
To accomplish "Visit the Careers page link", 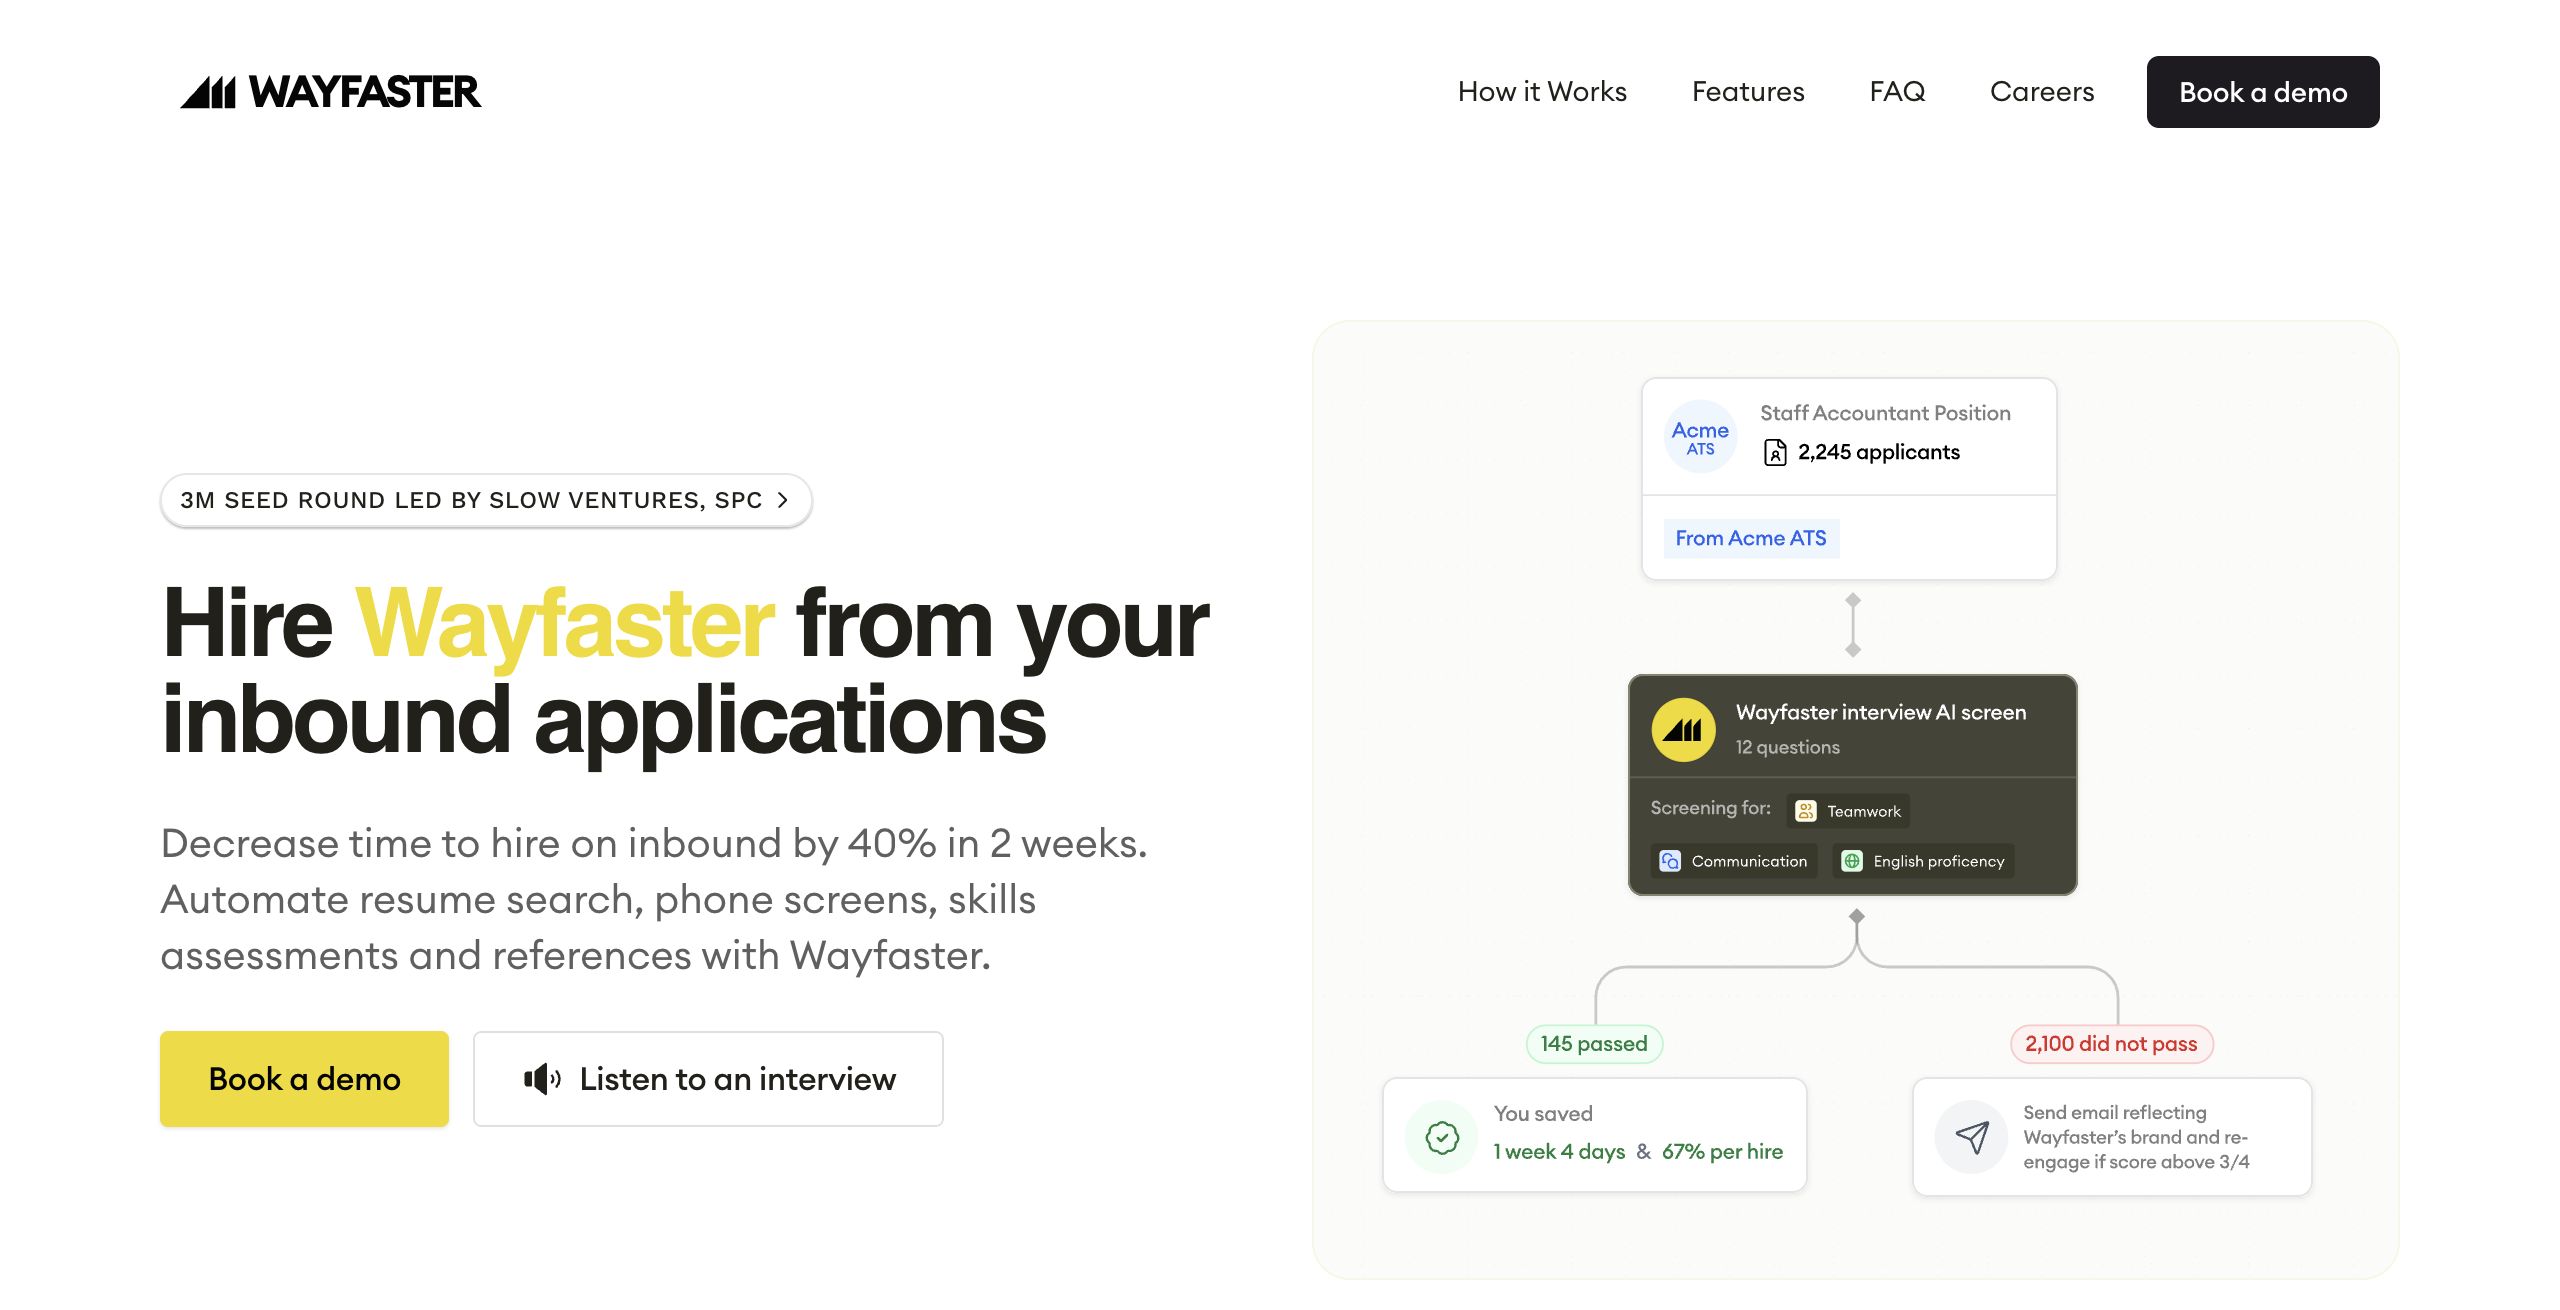I will 2041,92.
